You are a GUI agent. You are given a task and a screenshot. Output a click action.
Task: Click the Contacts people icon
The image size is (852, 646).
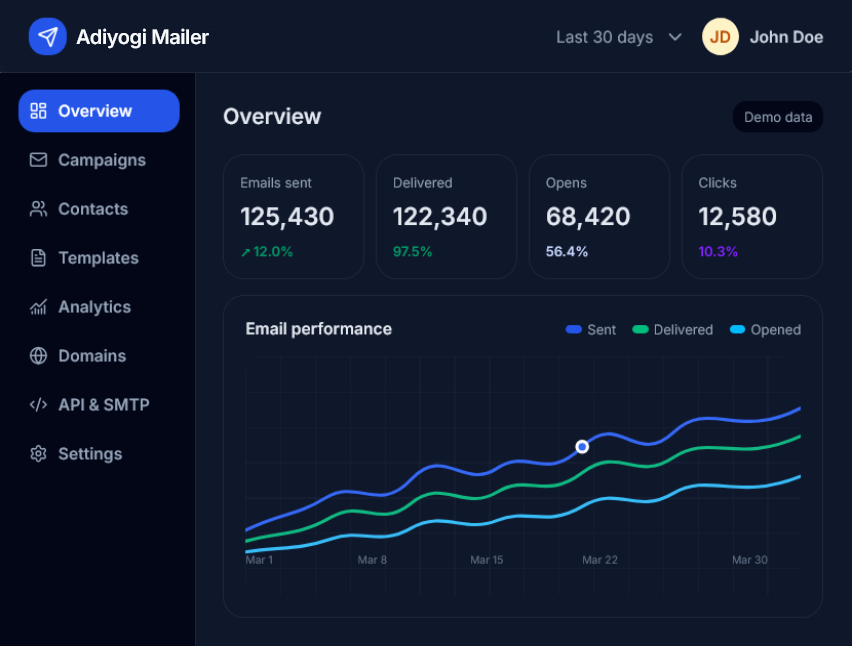point(38,209)
